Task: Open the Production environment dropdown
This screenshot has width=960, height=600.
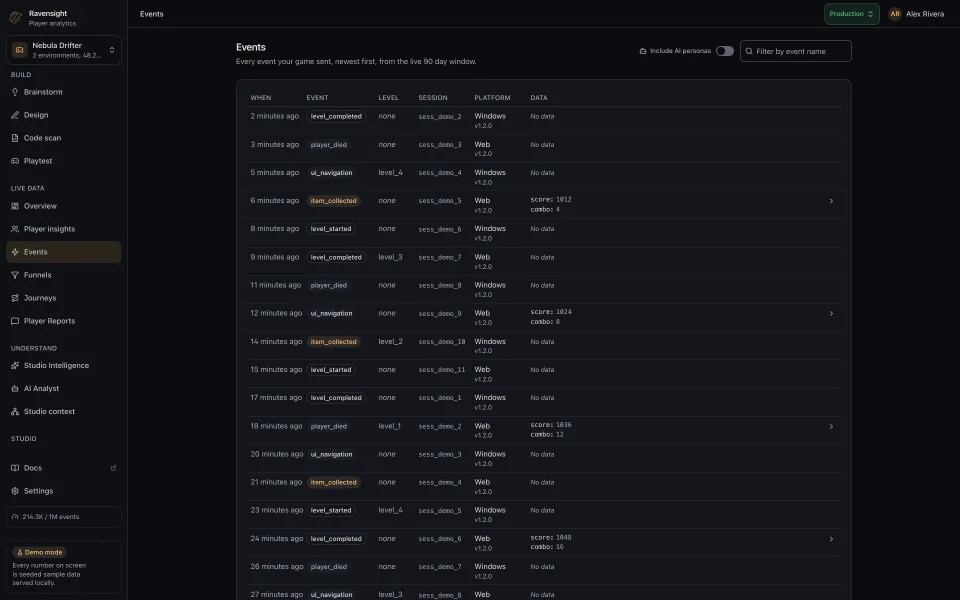Action: [851, 13]
